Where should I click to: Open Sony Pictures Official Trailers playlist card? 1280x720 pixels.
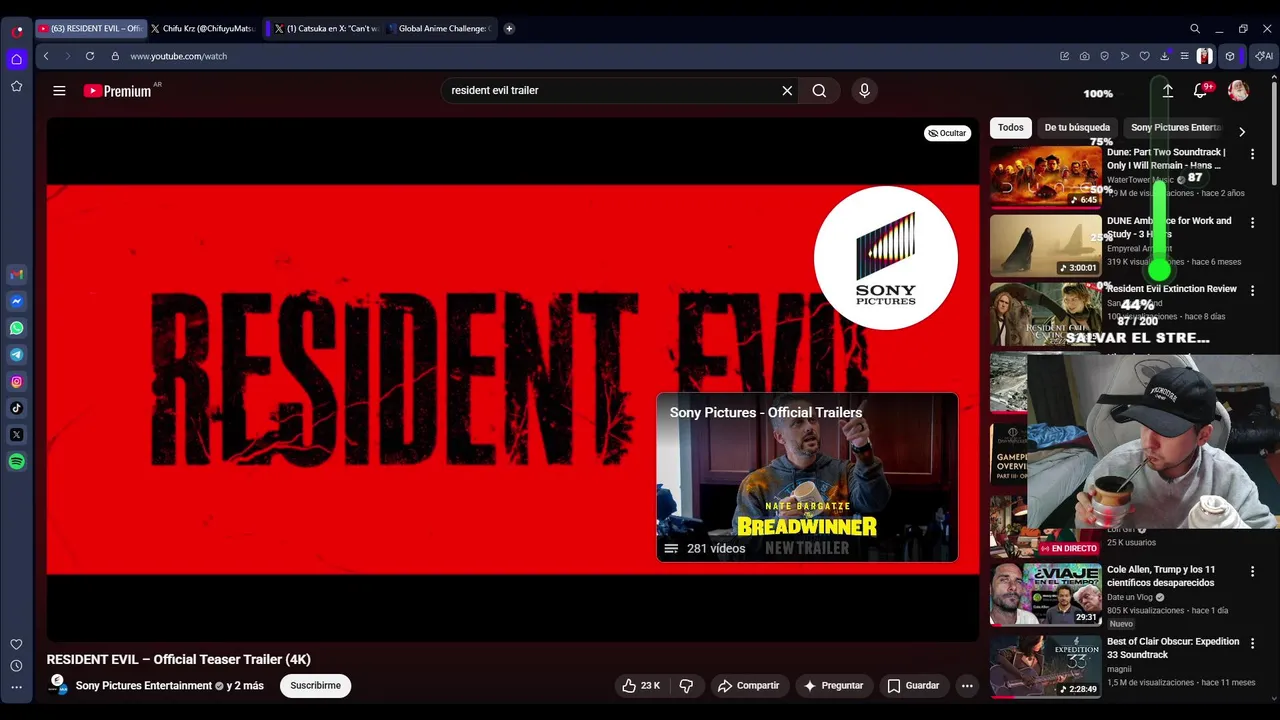807,477
